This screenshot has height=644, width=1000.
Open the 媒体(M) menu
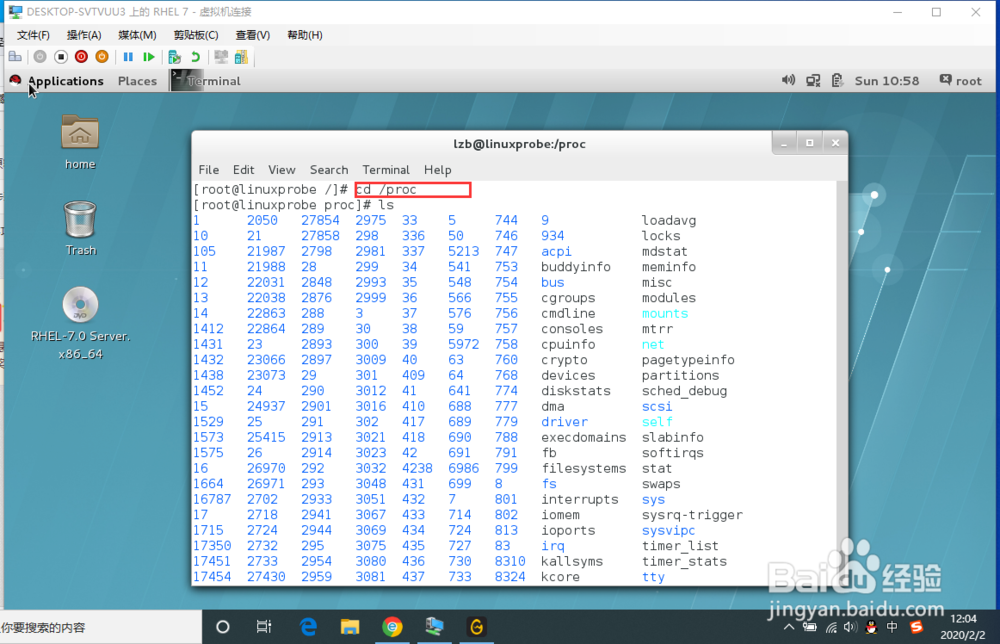click(137, 35)
